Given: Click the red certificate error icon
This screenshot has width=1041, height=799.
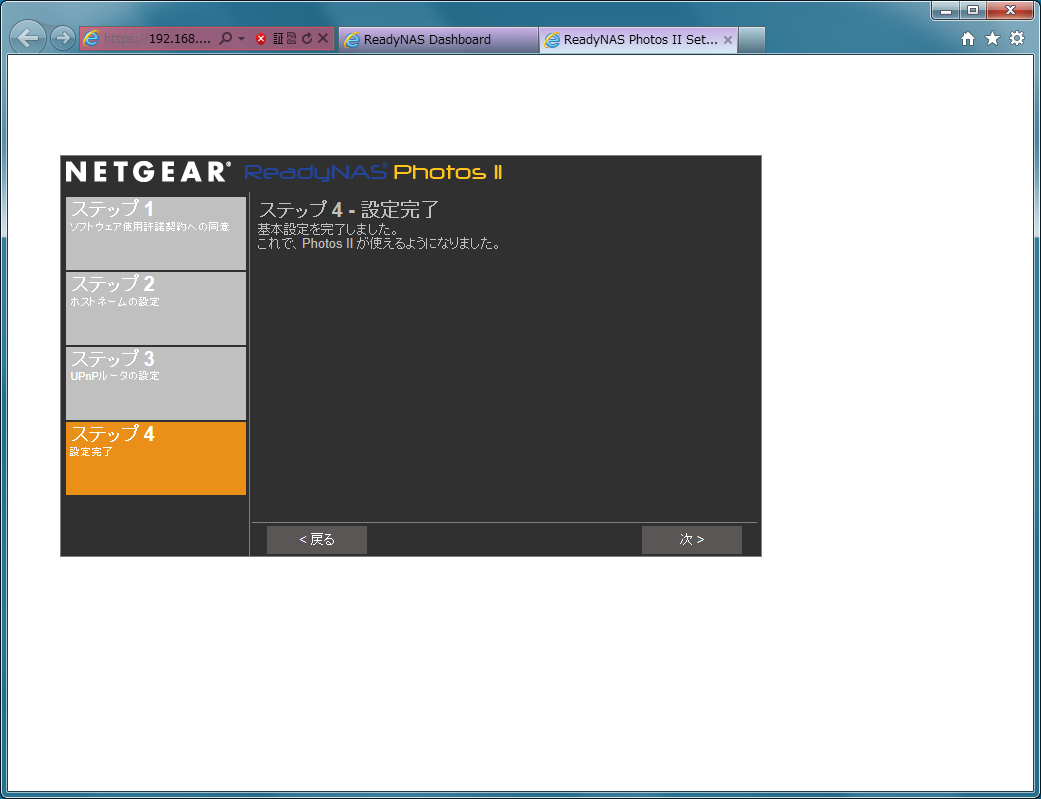Looking at the screenshot, I should pyautogui.click(x=261, y=39).
